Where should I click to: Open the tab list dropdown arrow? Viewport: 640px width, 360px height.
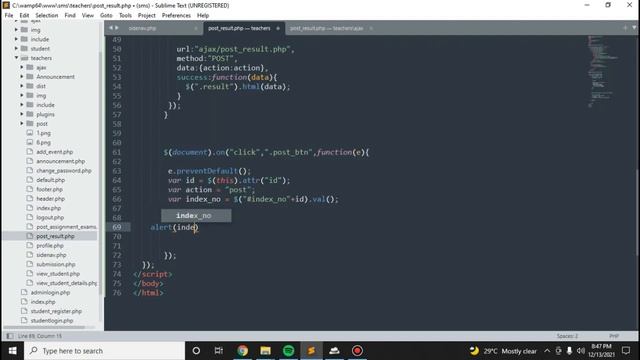point(634,28)
